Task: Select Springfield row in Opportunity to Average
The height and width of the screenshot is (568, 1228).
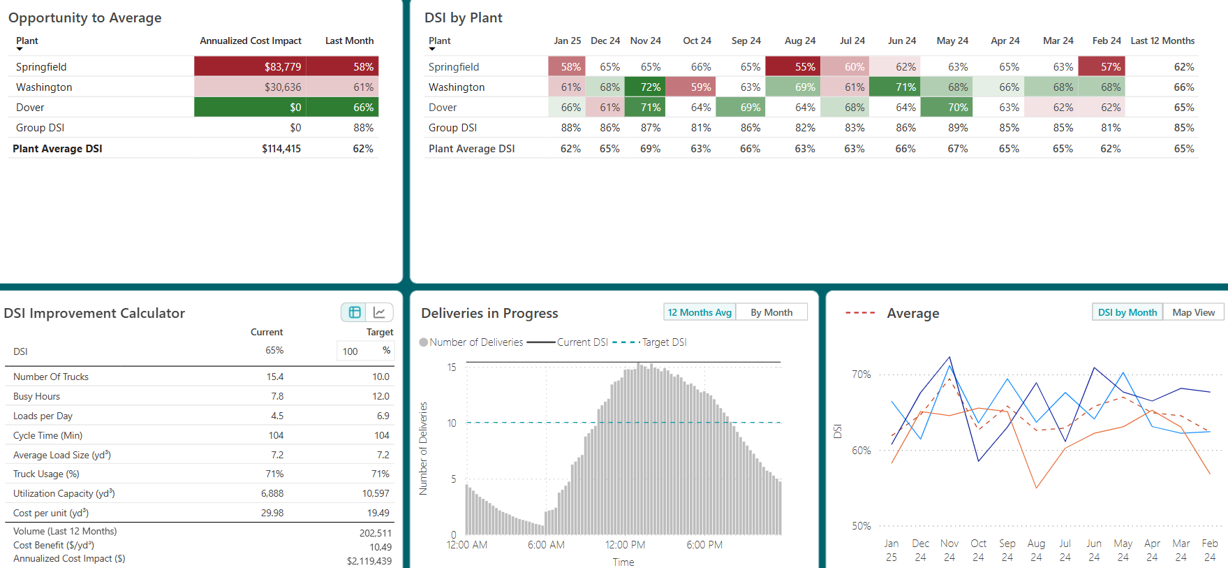Action: click(x=193, y=67)
